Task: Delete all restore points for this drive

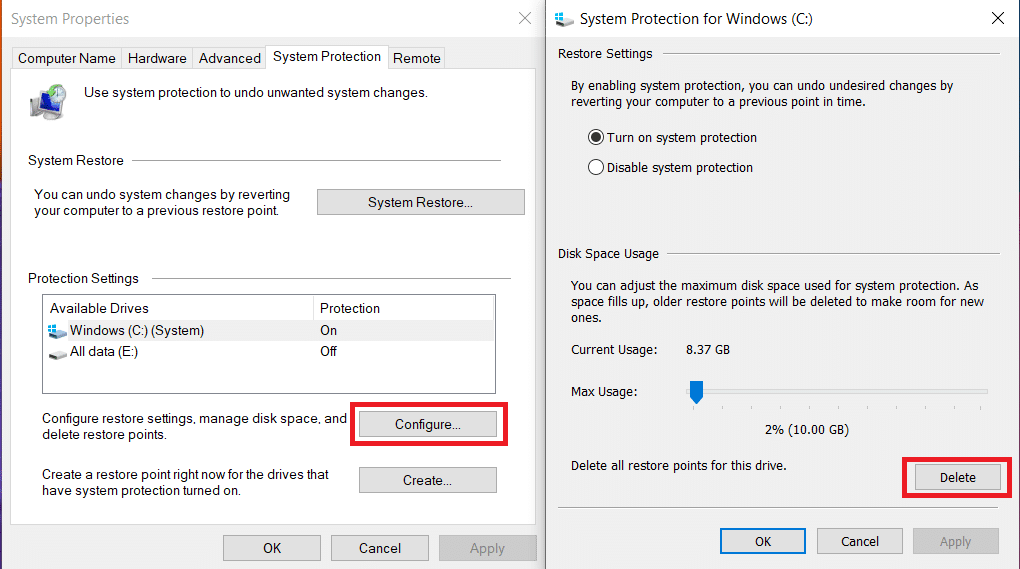Action: [x=957, y=477]
